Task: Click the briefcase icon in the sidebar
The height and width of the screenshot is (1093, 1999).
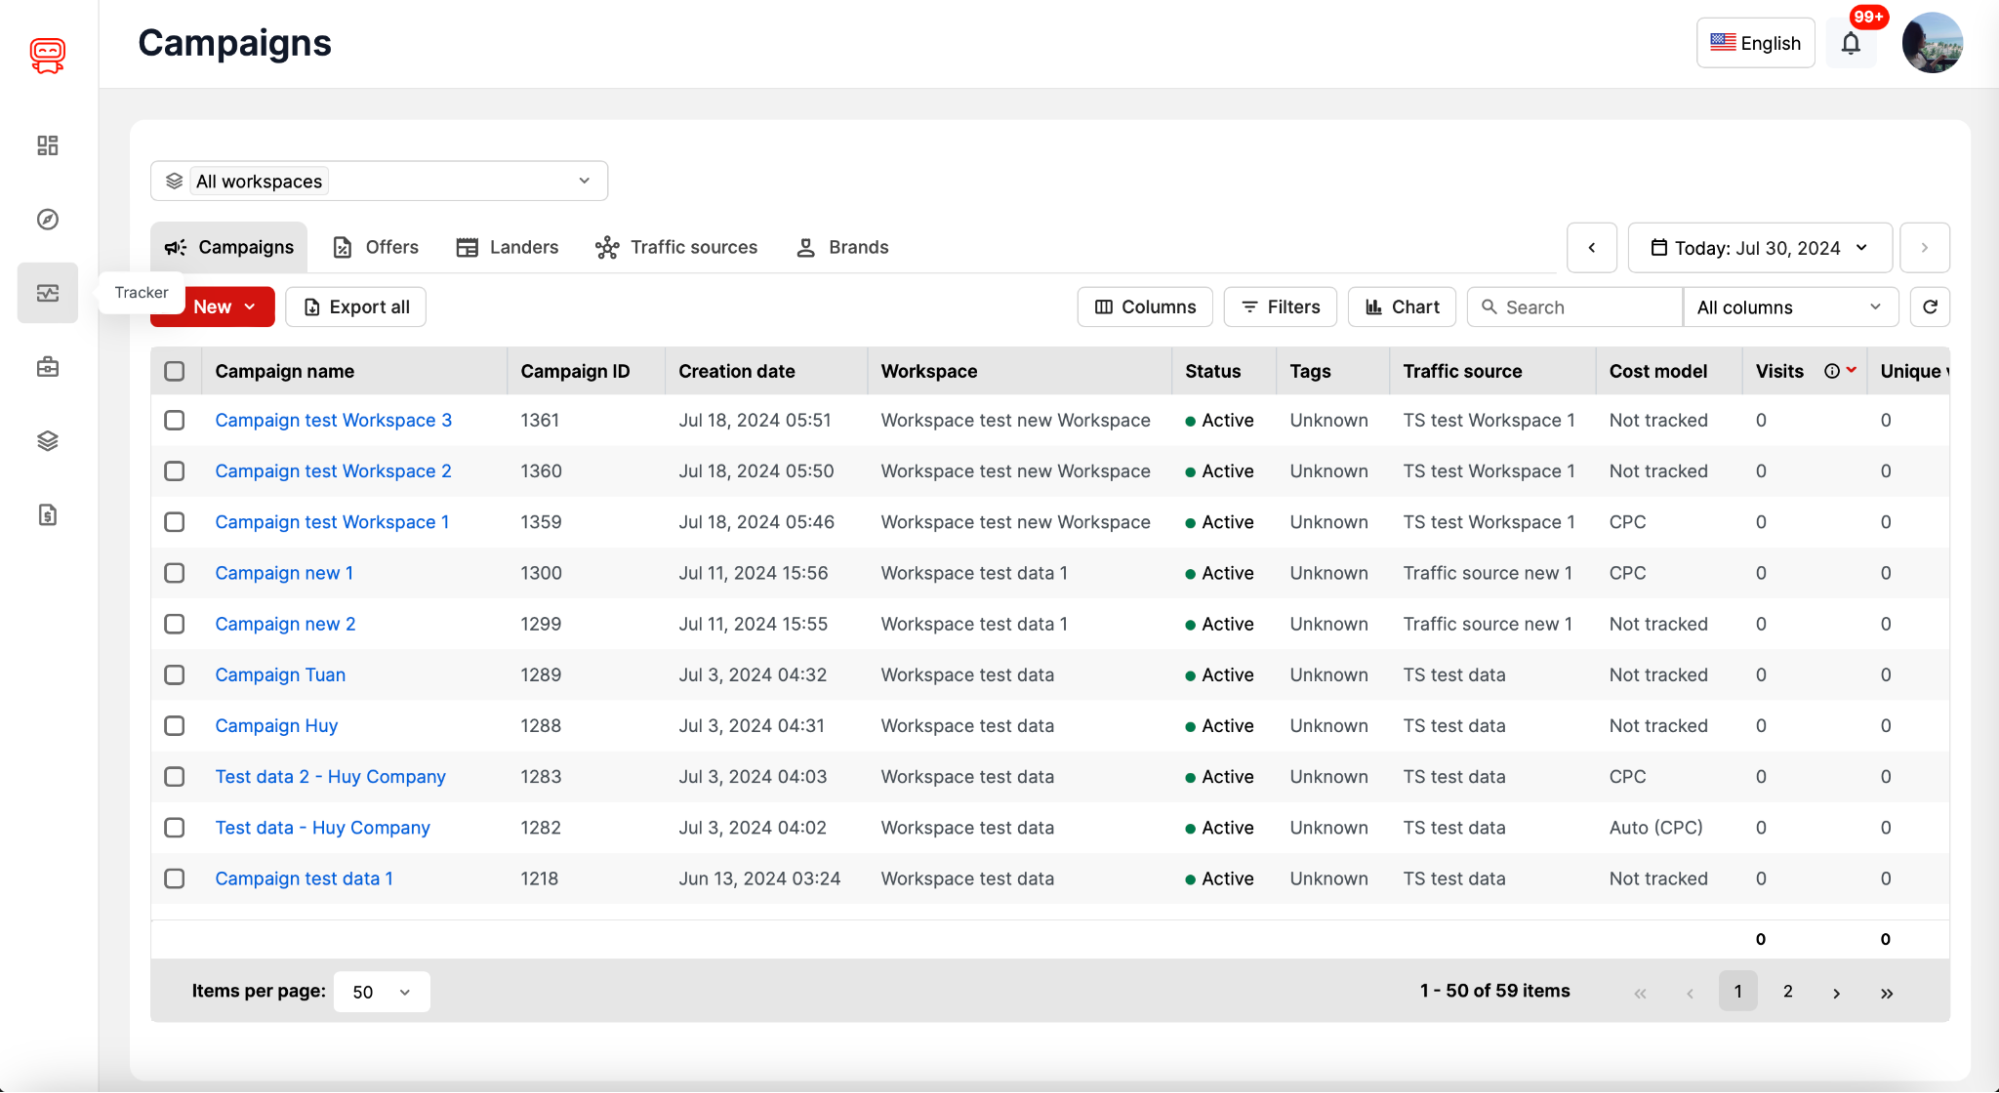Action: point(46,366)
